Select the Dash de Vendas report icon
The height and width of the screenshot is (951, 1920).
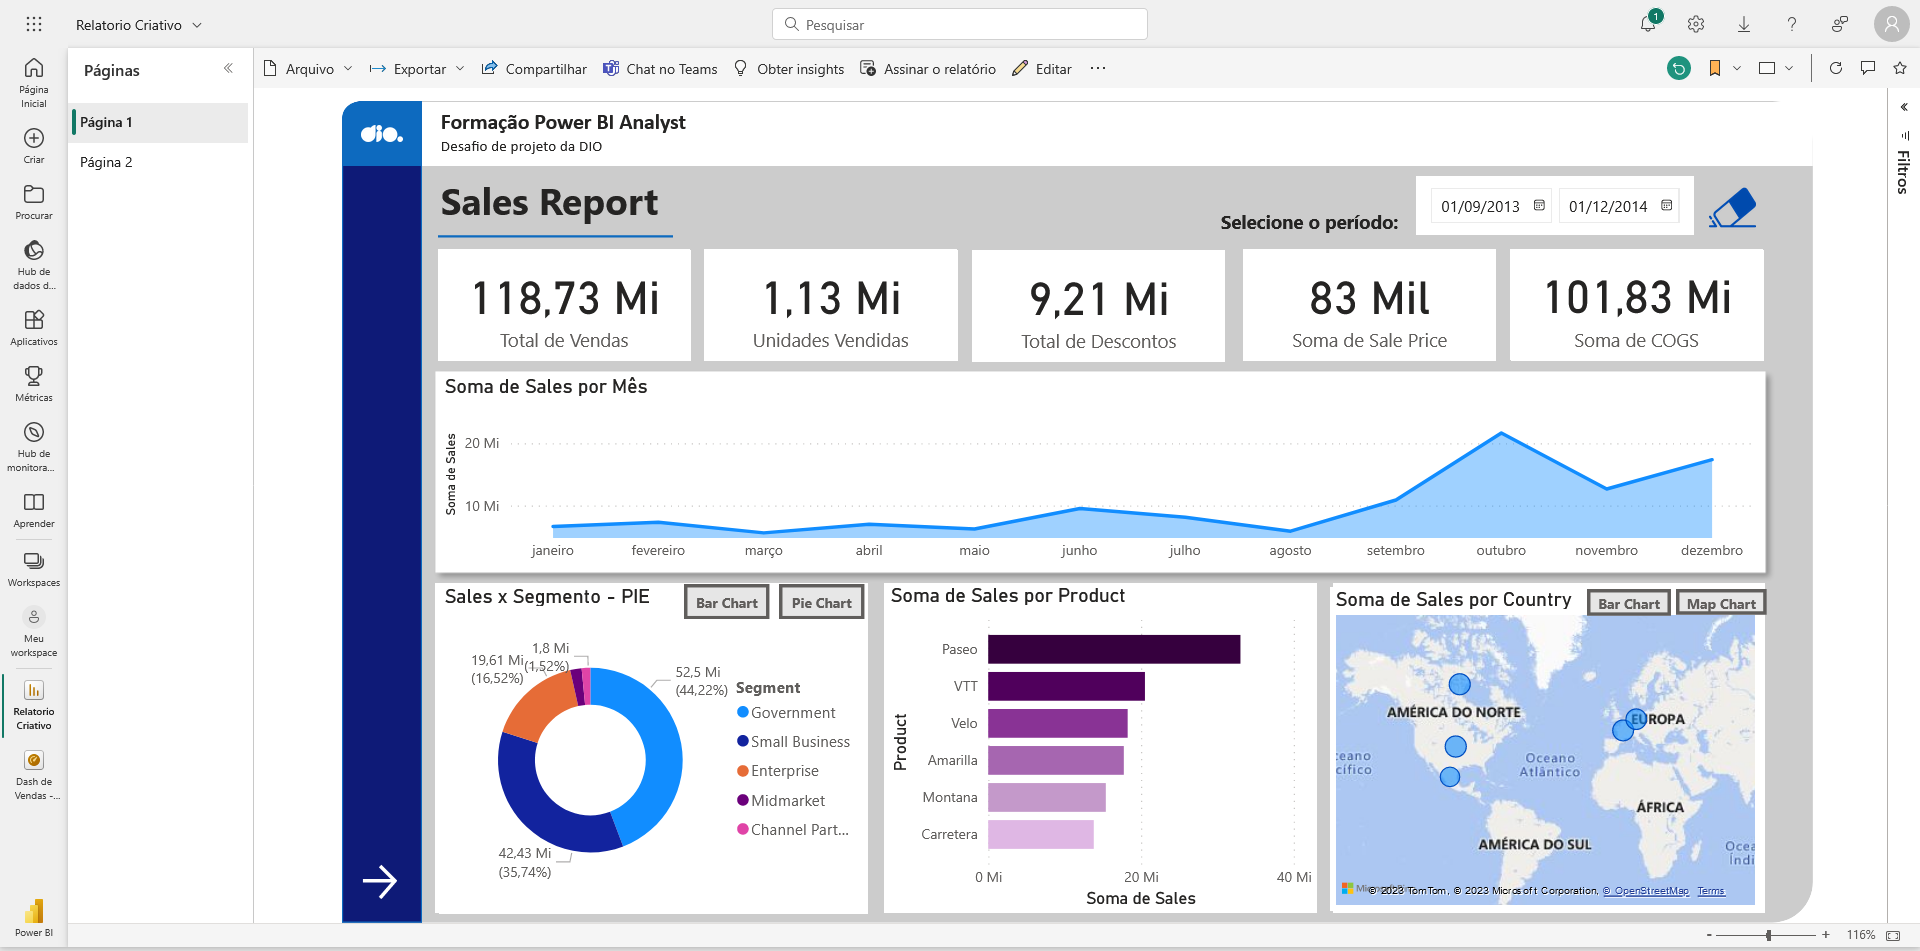(33, 768)
